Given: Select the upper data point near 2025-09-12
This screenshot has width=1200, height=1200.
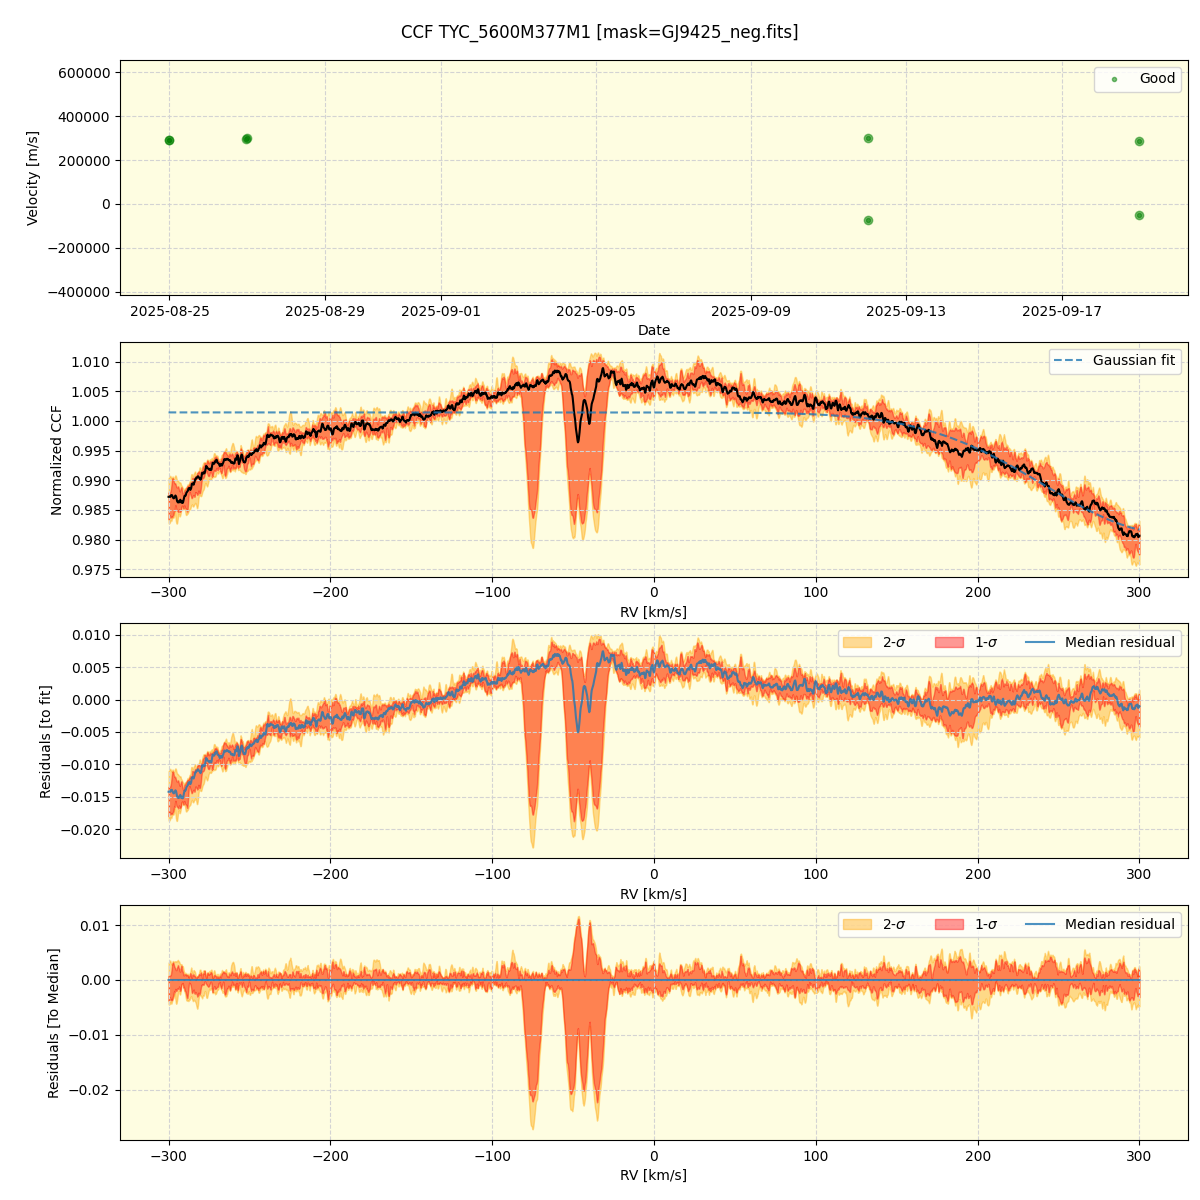Looking at the screenshot, I should (x=868, y=138).
